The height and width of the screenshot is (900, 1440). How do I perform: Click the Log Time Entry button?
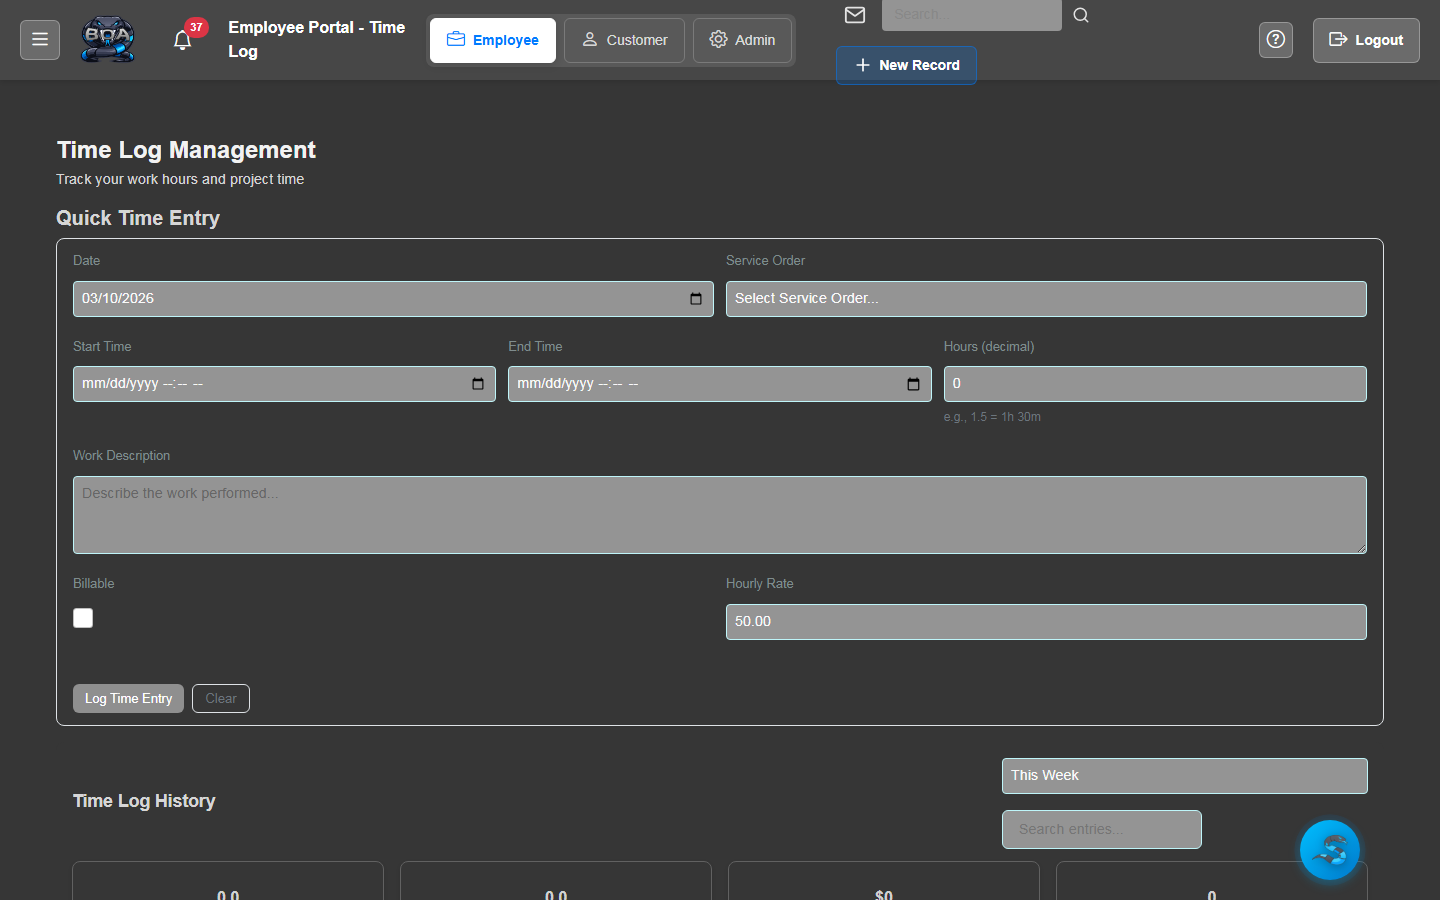tap(128, 698)
